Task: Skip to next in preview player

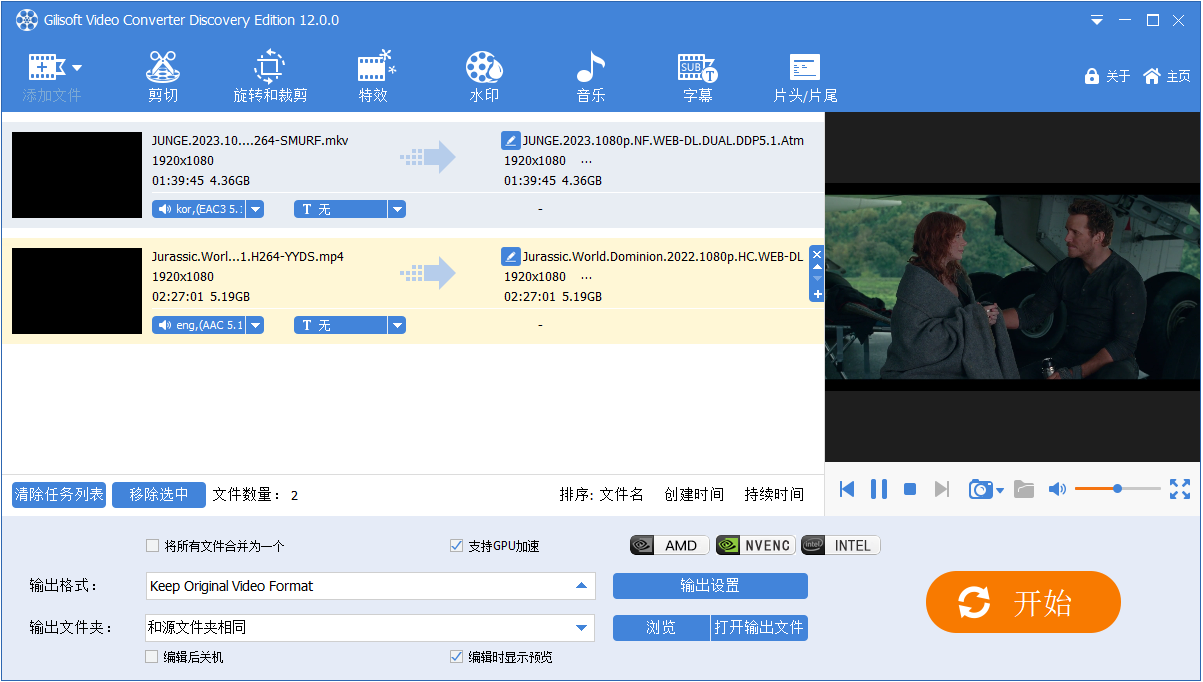Action: click(941, 489)
